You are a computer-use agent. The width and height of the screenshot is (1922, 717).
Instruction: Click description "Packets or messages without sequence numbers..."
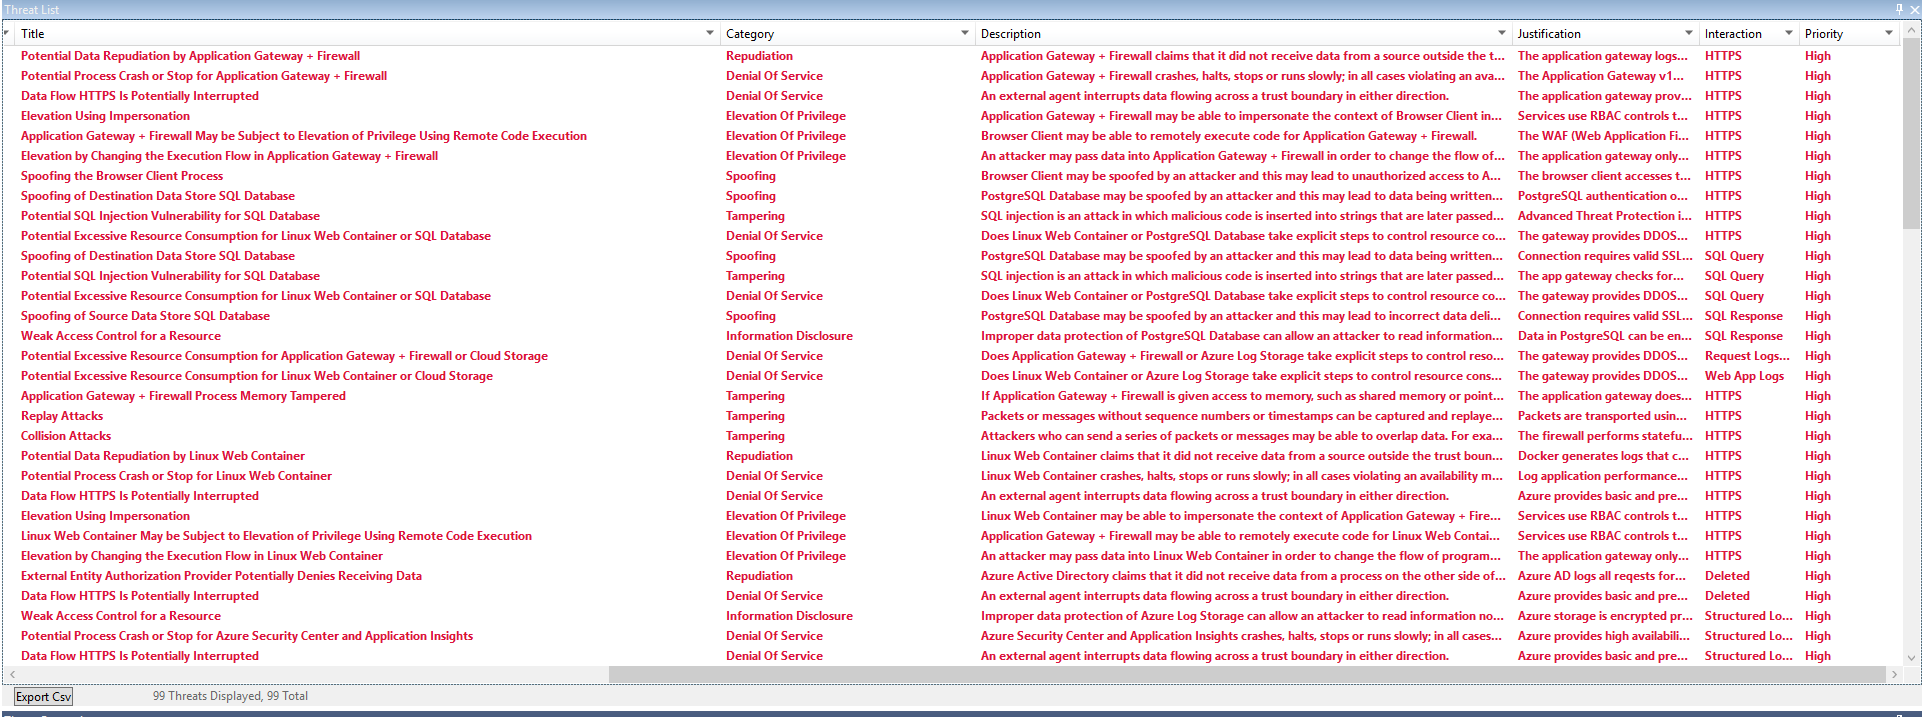tap(1241, 416)
